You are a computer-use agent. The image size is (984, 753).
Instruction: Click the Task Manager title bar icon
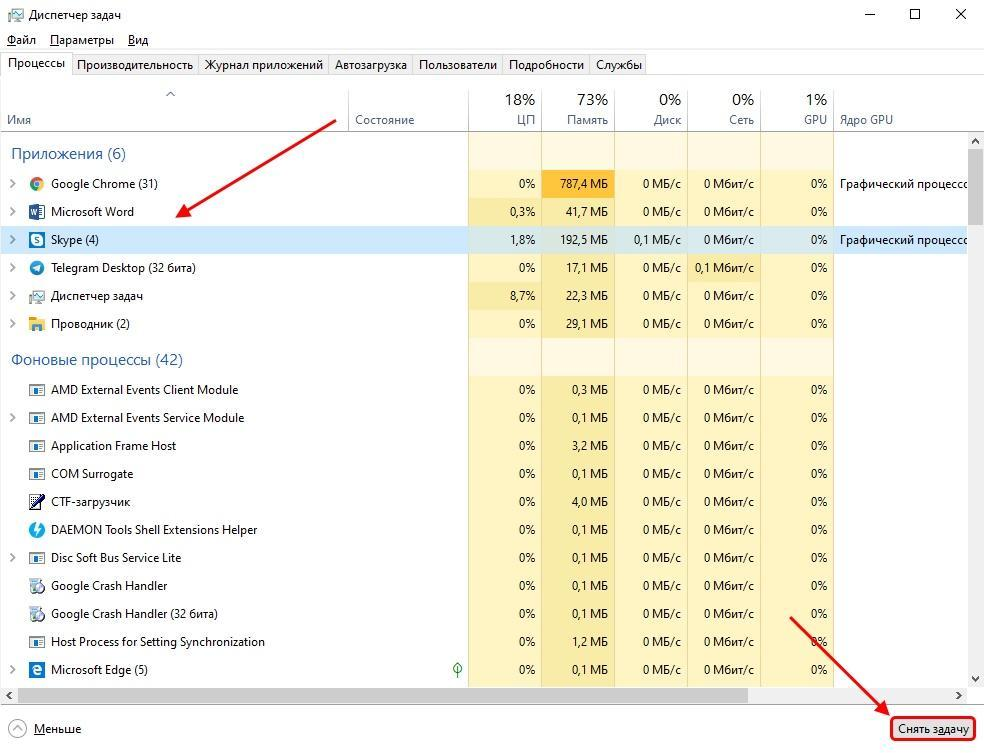click(16, 14)
